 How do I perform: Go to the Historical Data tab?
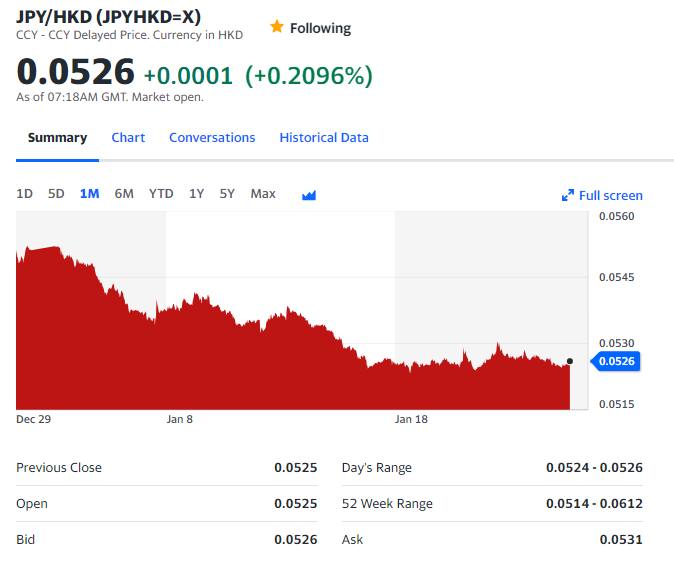[x=324, y=138]
